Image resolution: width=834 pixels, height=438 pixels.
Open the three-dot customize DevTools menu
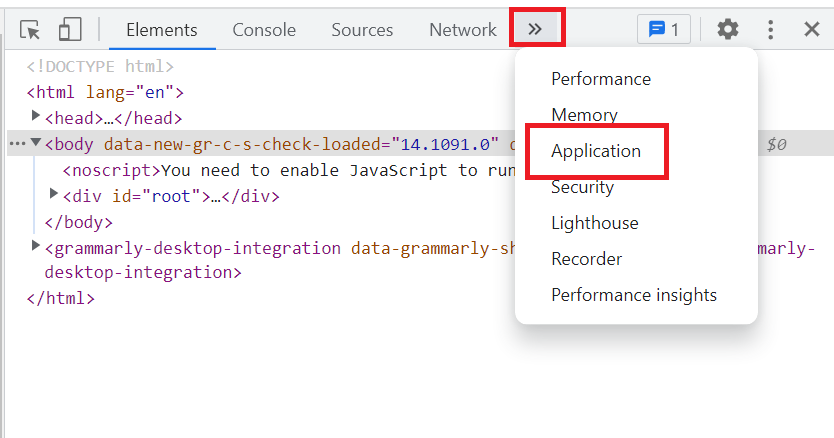770,29
